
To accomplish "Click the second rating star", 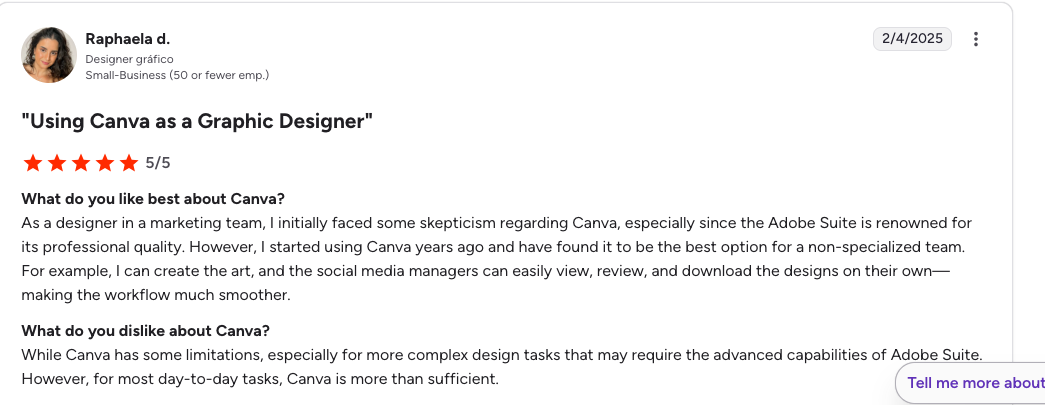I will click(x=56, y=163).
